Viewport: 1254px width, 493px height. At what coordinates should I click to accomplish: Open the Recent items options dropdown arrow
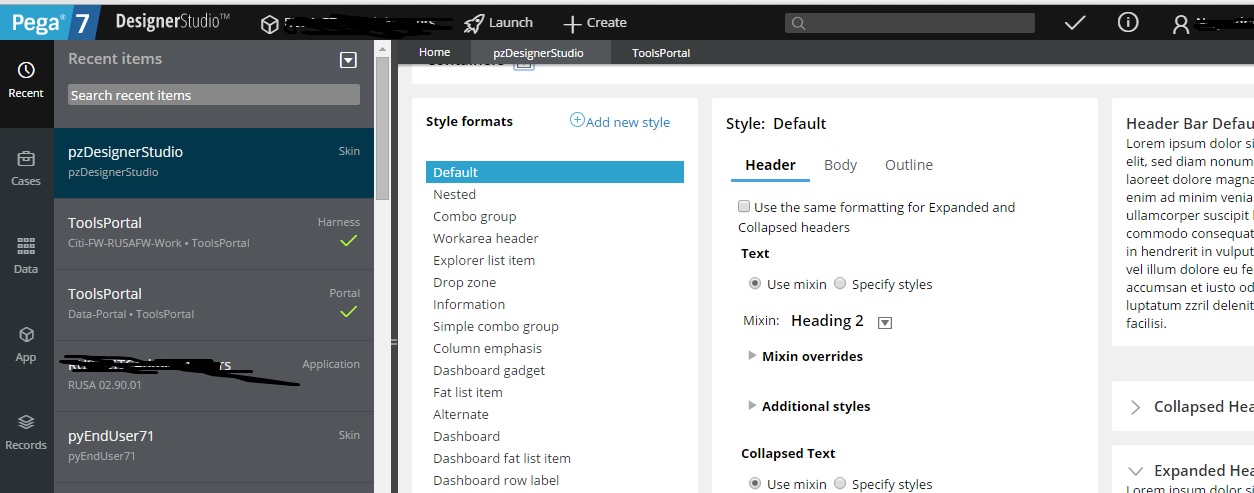348,60
